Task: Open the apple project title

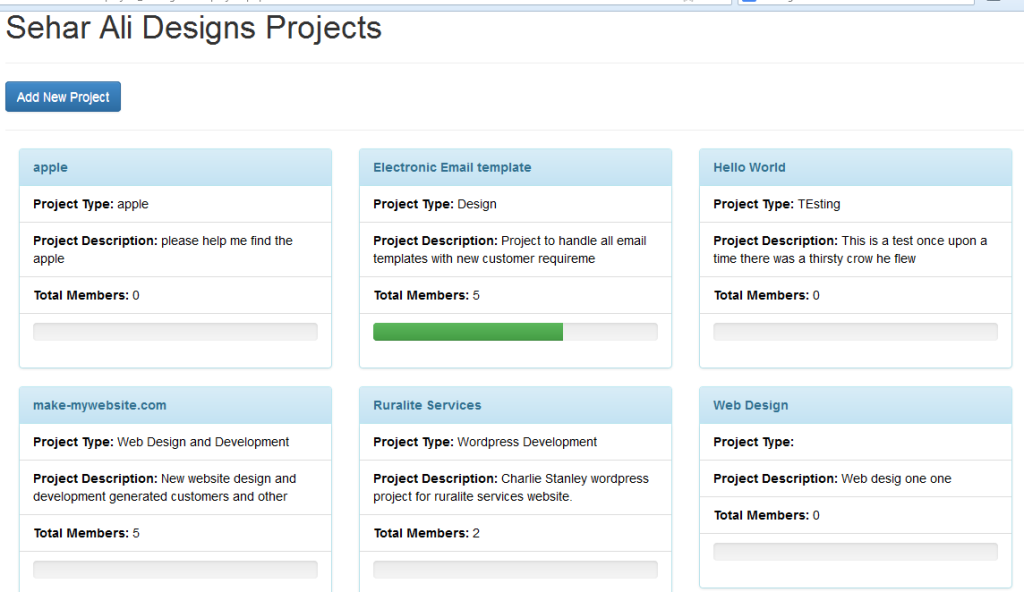Action: click(50, 168)
